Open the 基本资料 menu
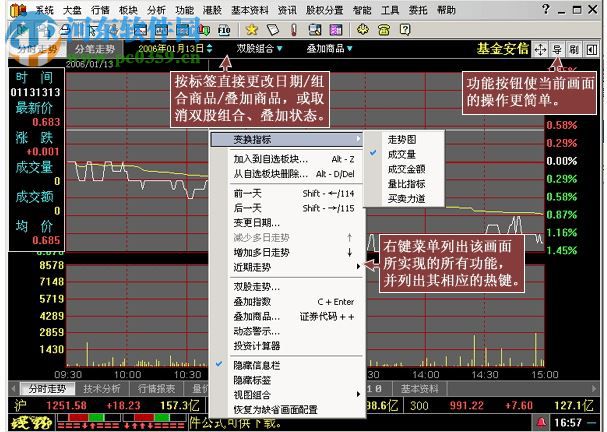Image resolution: width=607 pixels, height=432 pixels. [250, 10]
